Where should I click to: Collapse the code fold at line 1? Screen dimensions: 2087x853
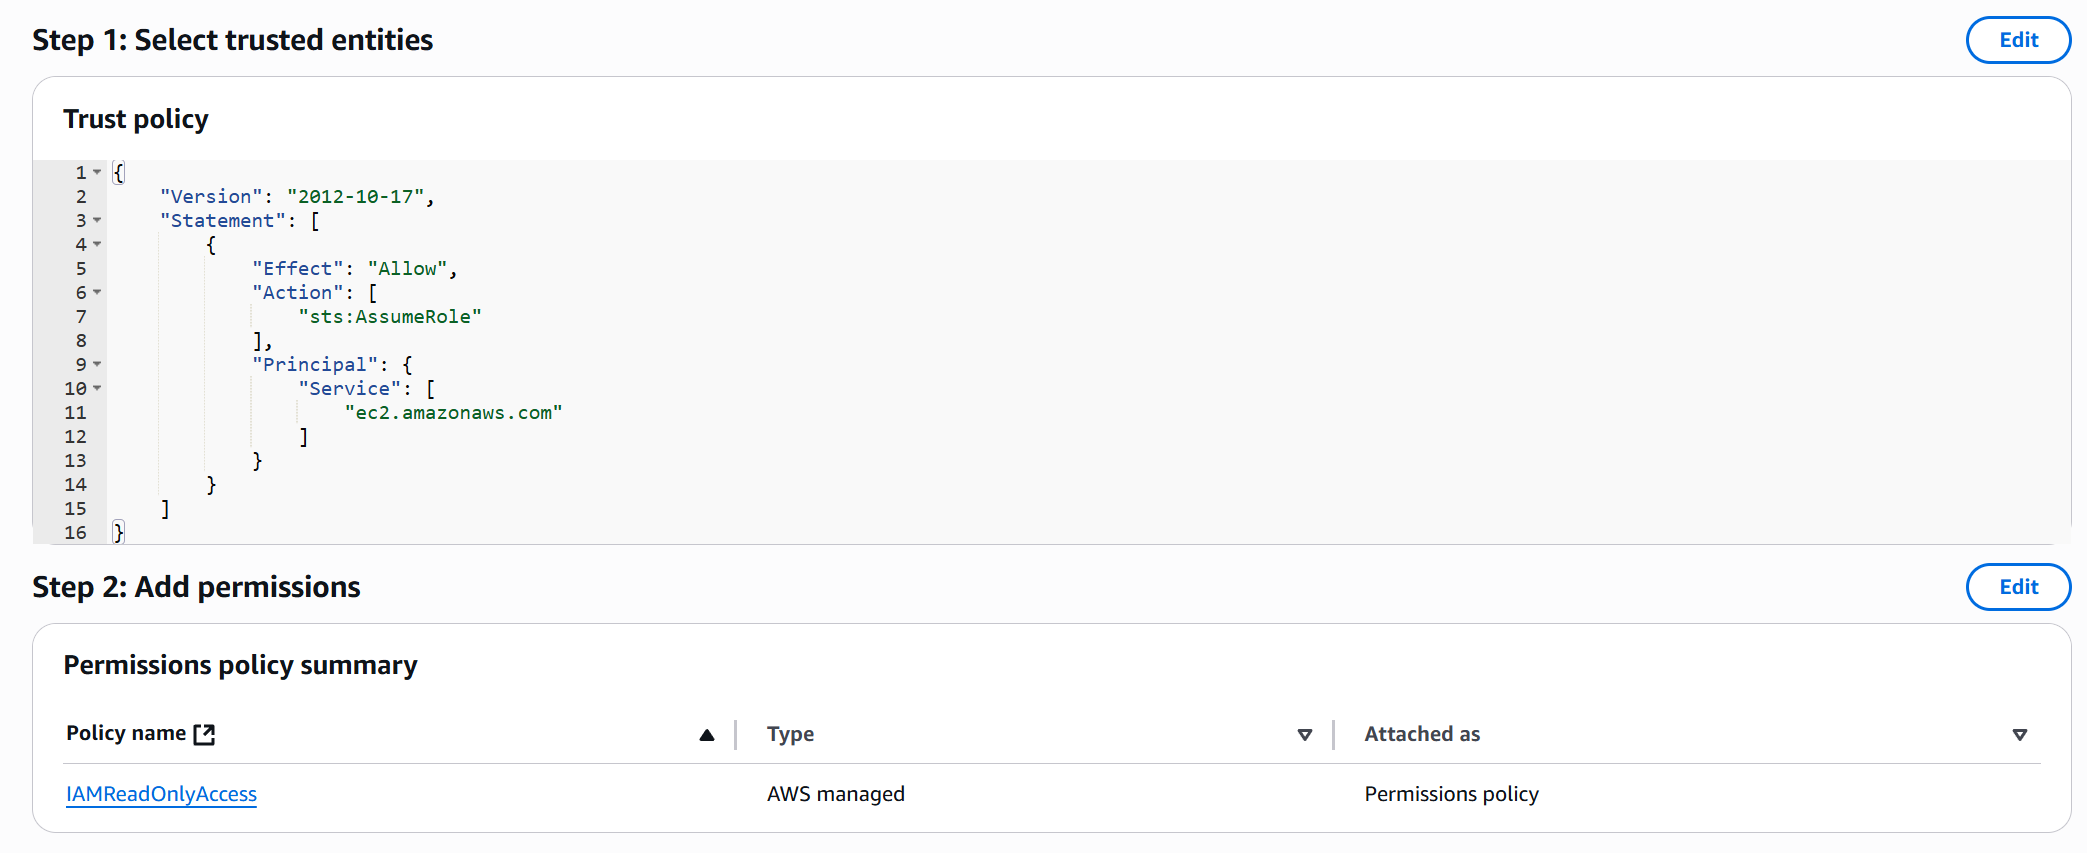tap(97, 172)
